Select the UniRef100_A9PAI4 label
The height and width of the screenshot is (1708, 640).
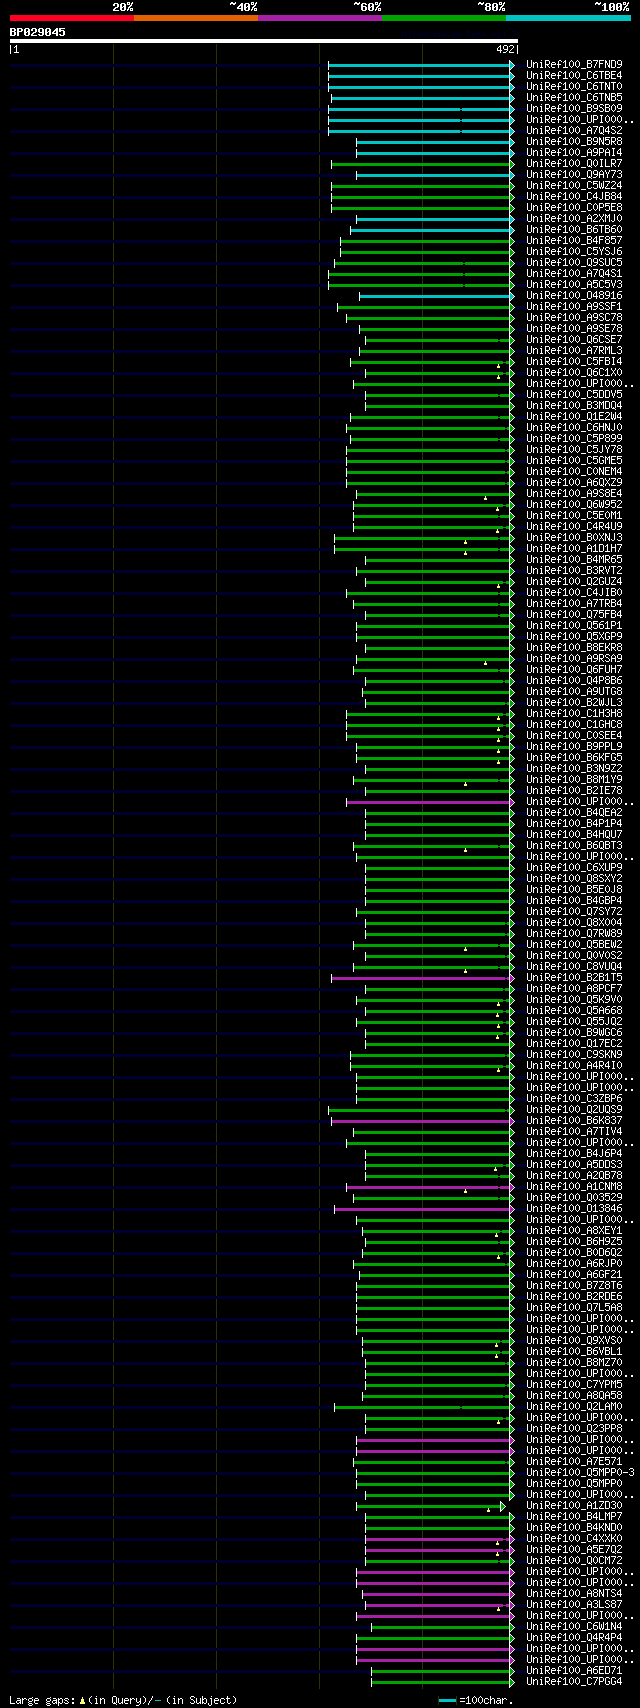coord(574,152)
